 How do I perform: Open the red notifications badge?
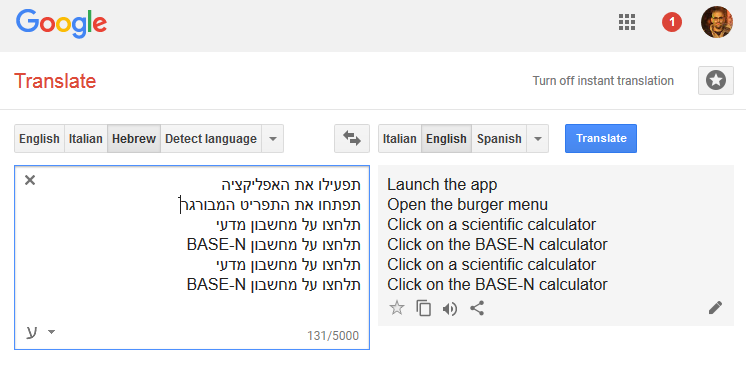(672, 22)
